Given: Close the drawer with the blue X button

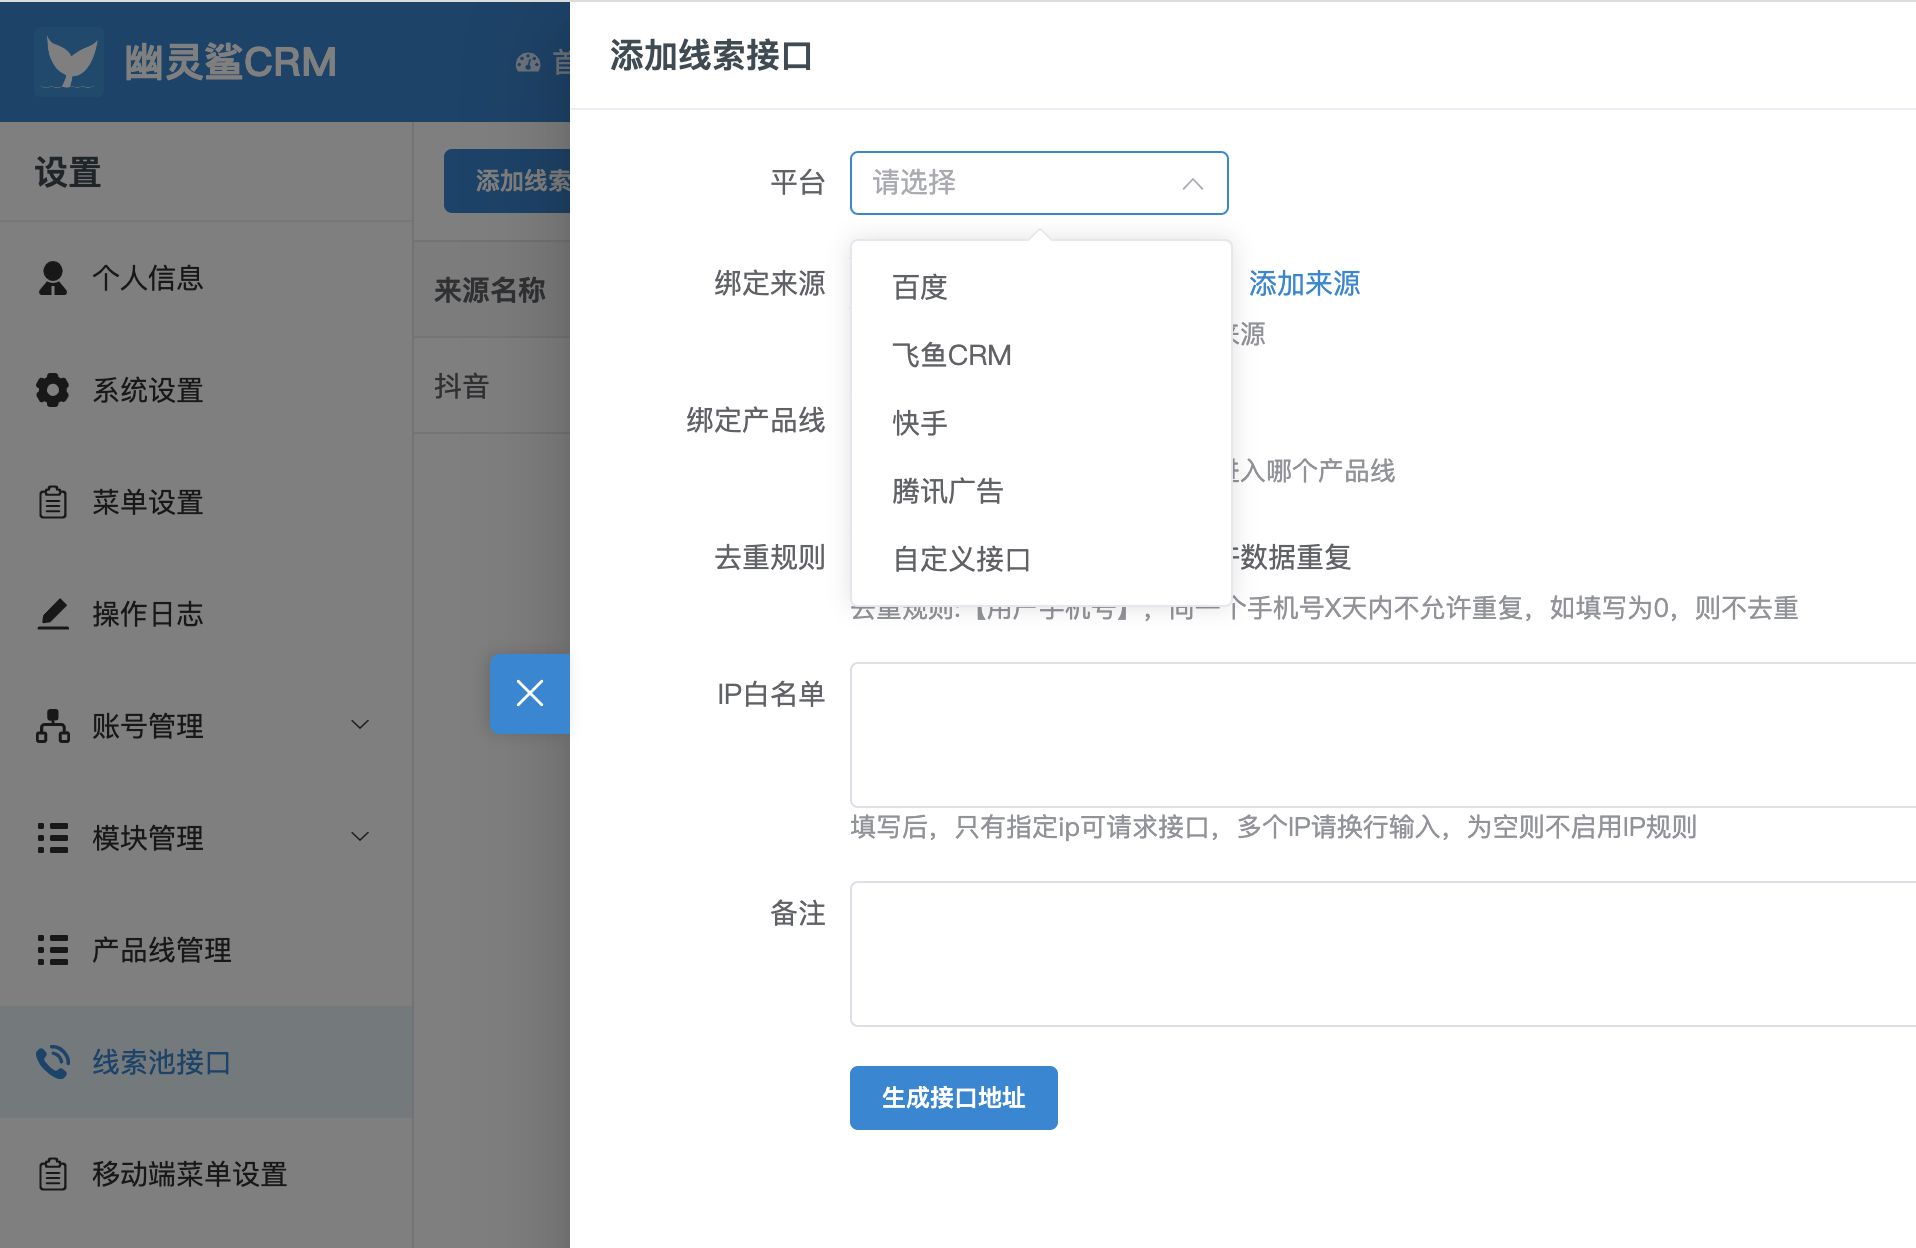Looking at the screenshot, I should pyautogui.click(x=530, y=693).
